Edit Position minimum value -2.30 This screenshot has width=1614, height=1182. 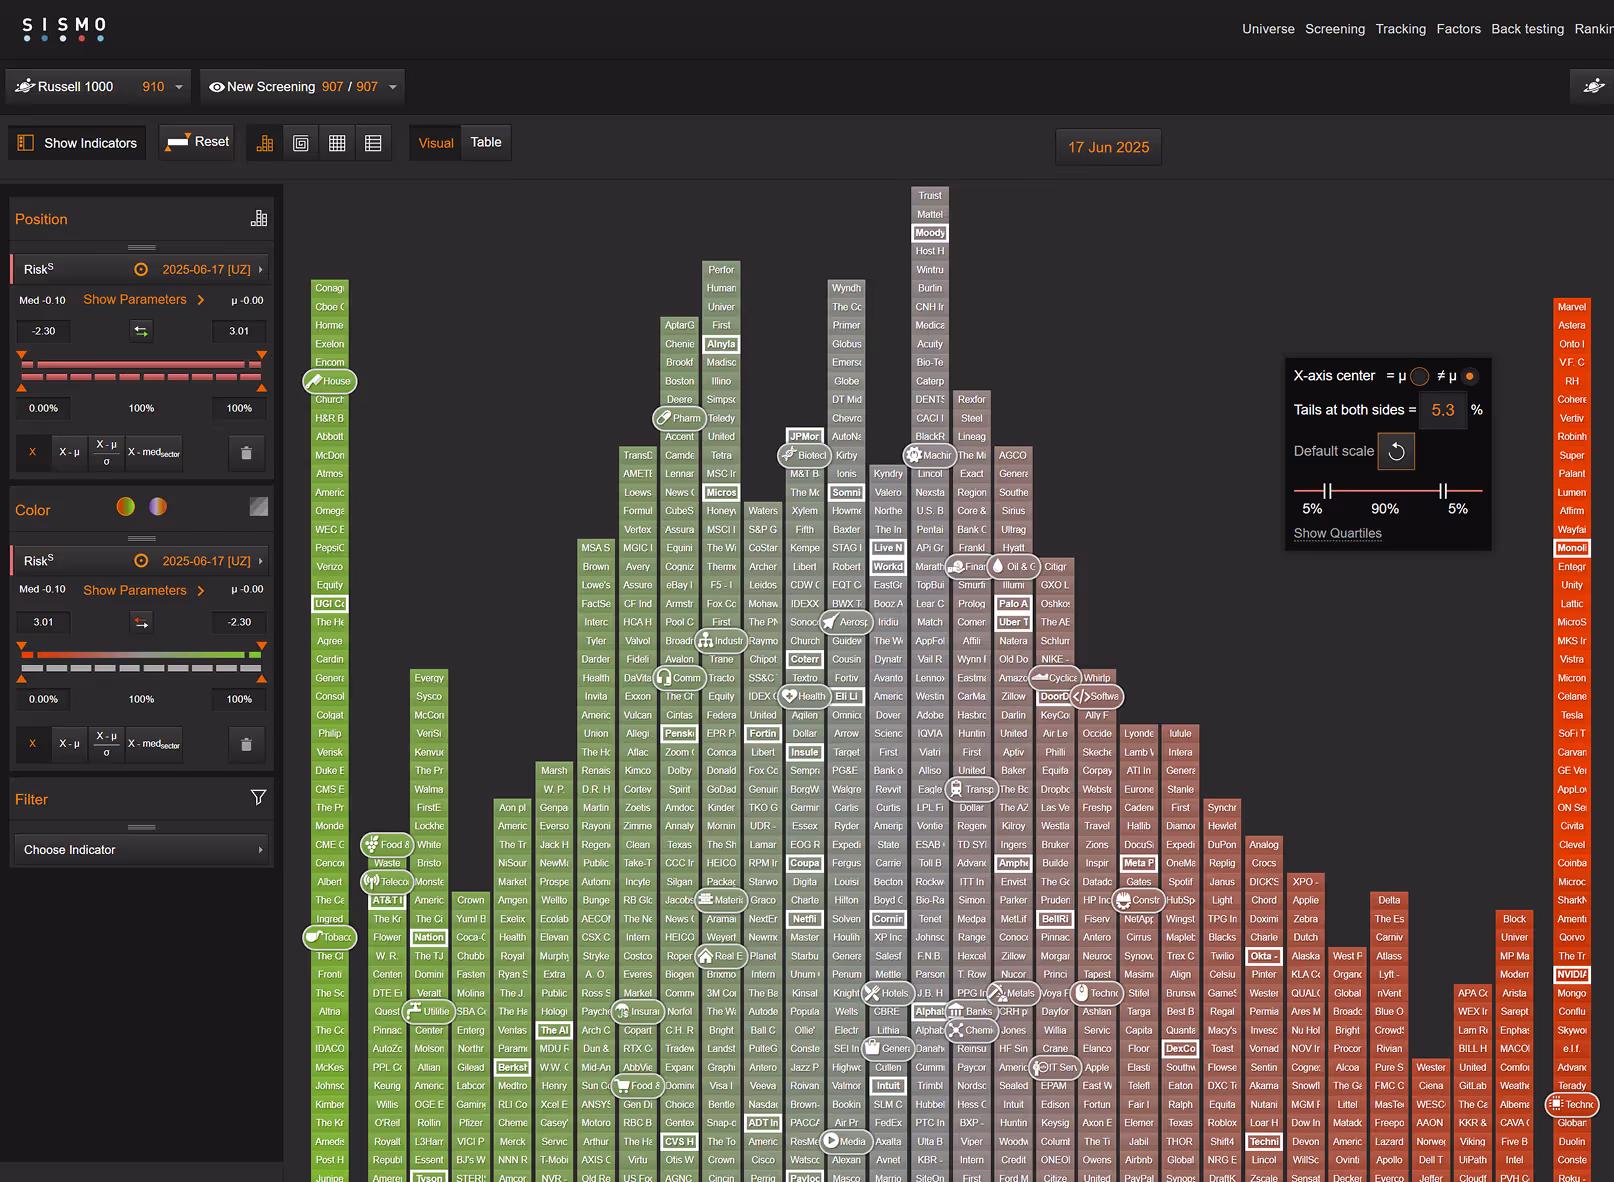pos(43,331)
